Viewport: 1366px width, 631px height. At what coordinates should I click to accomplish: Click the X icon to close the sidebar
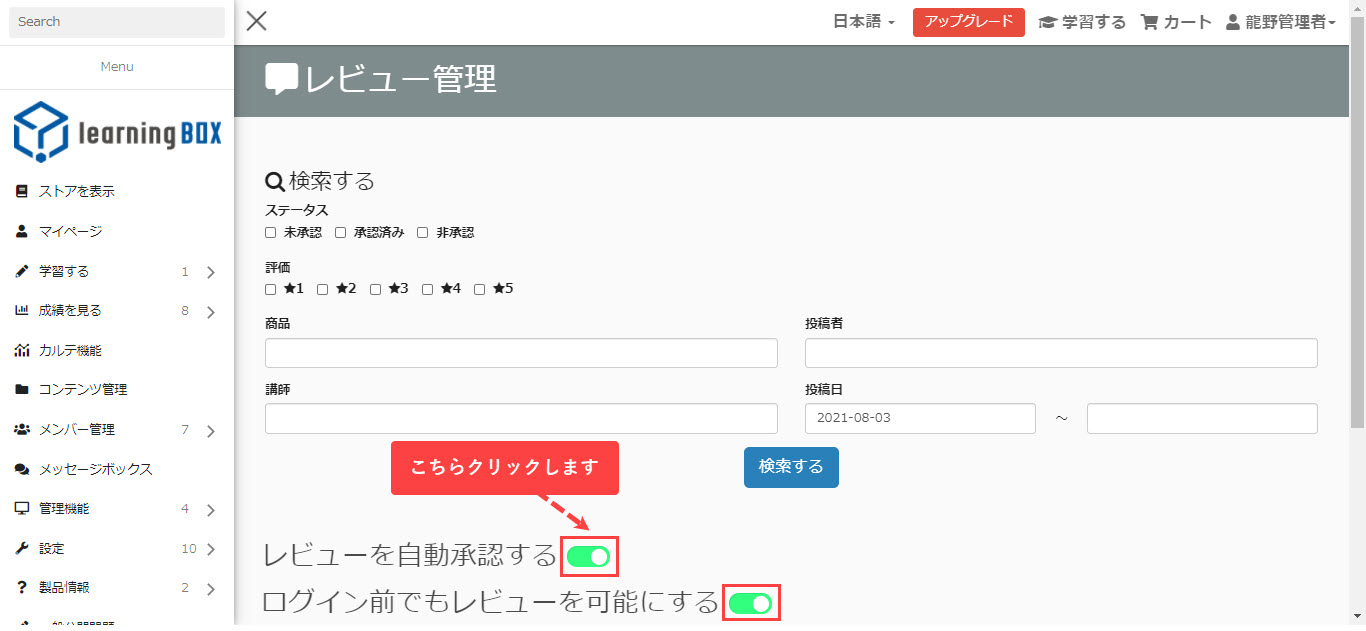[257, 21]
